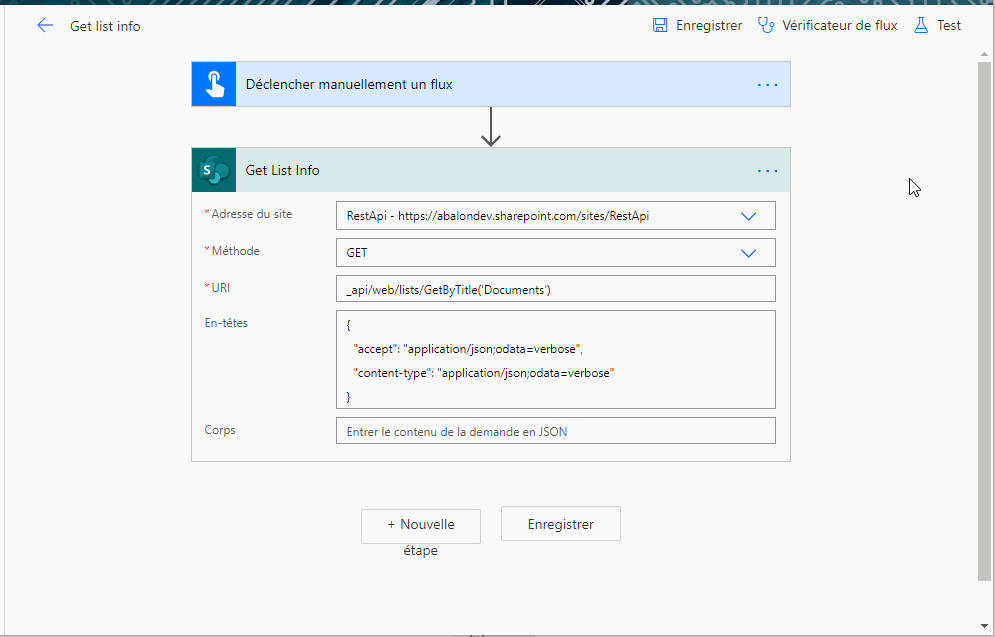Click the Enregistrer label in top toolbar
The height and width of the screenshot is (637, 995).
coord(709,25)
